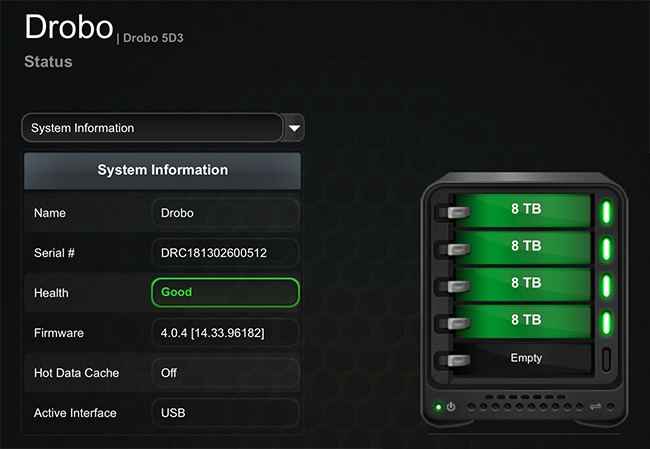Screen dimensions: 650x449
Task: Click the green power status light
Action: pos(439,407)
